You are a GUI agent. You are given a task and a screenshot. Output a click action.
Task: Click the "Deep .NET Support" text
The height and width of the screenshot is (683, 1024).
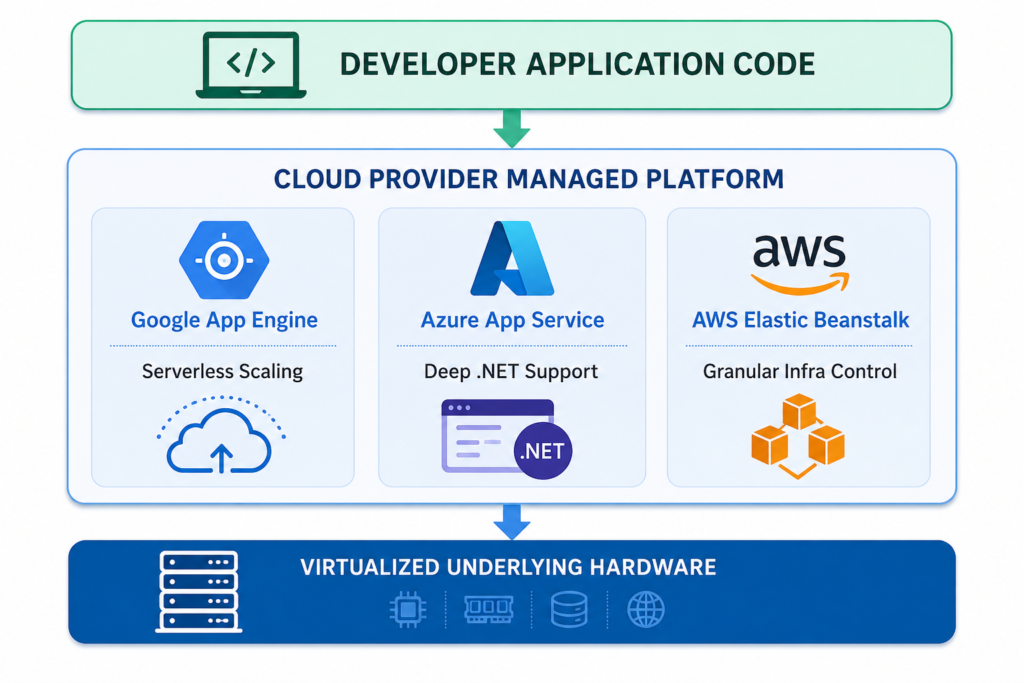tap(511, 372)
